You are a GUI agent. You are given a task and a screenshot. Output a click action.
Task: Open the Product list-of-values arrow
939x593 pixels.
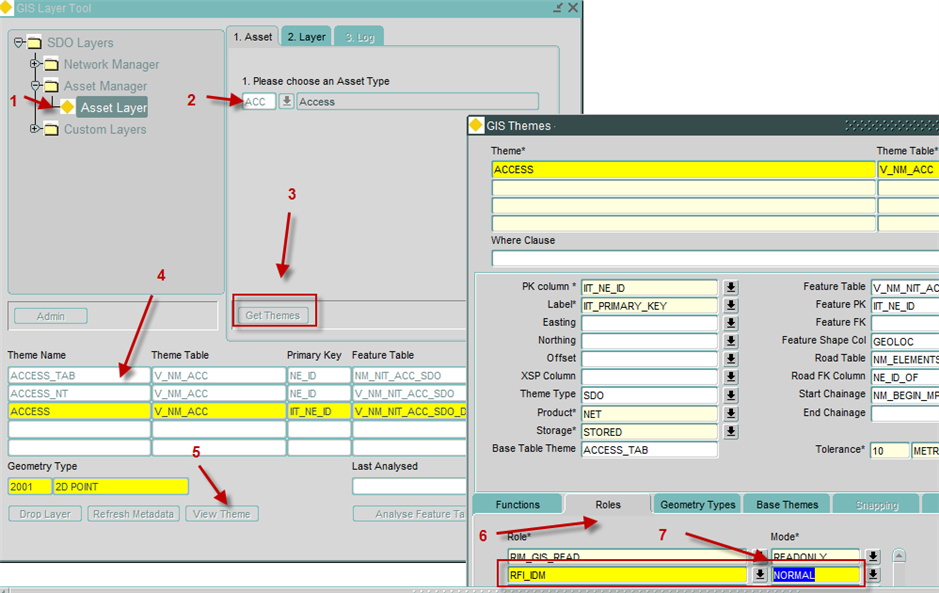click(731, 413)
